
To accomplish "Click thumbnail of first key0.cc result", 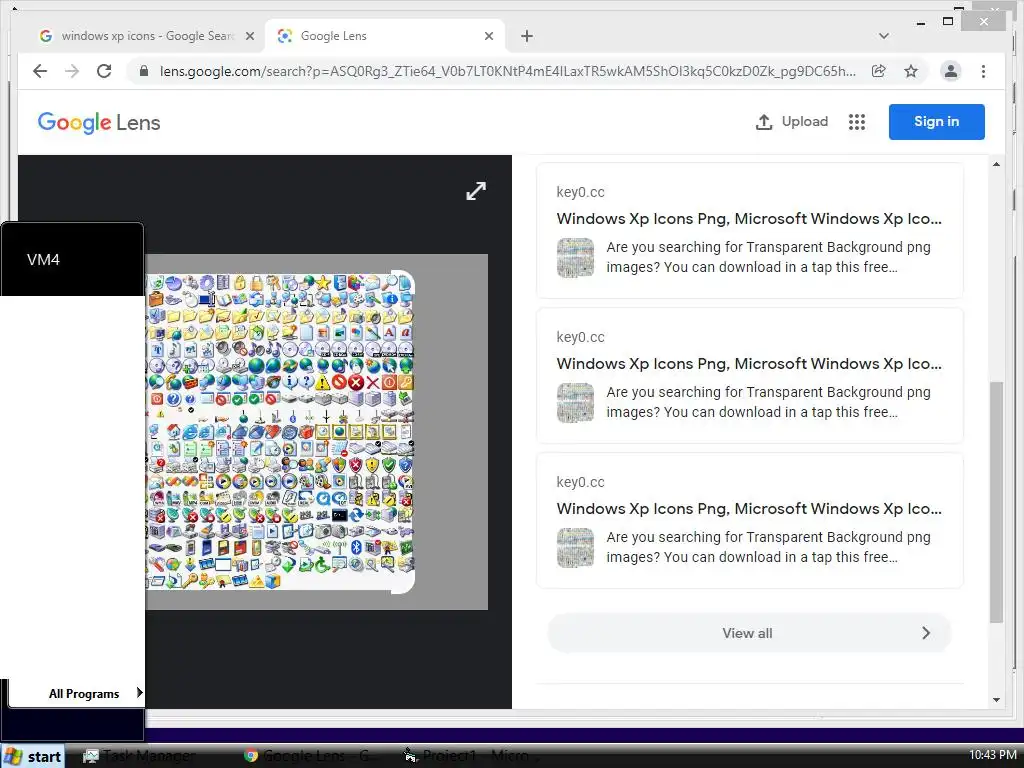I will click(575, 257).
